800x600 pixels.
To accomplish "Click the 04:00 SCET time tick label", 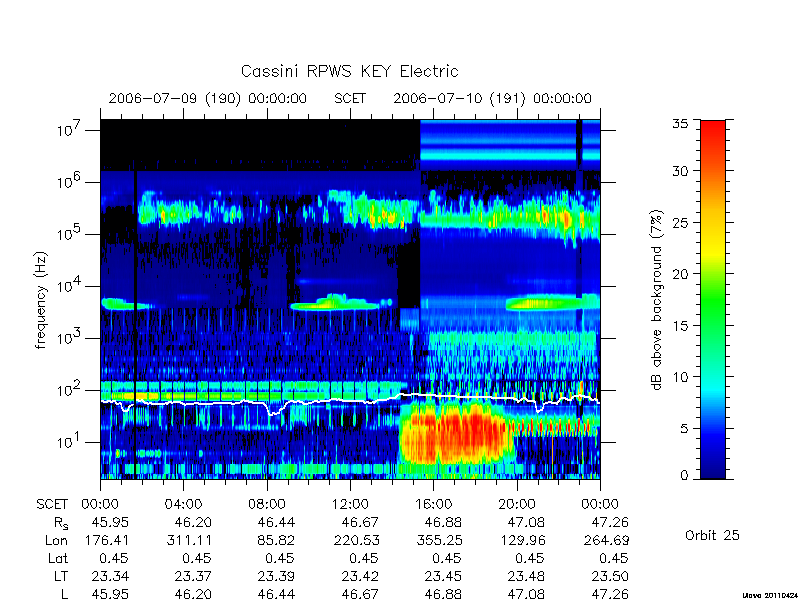I will point(183,505).
